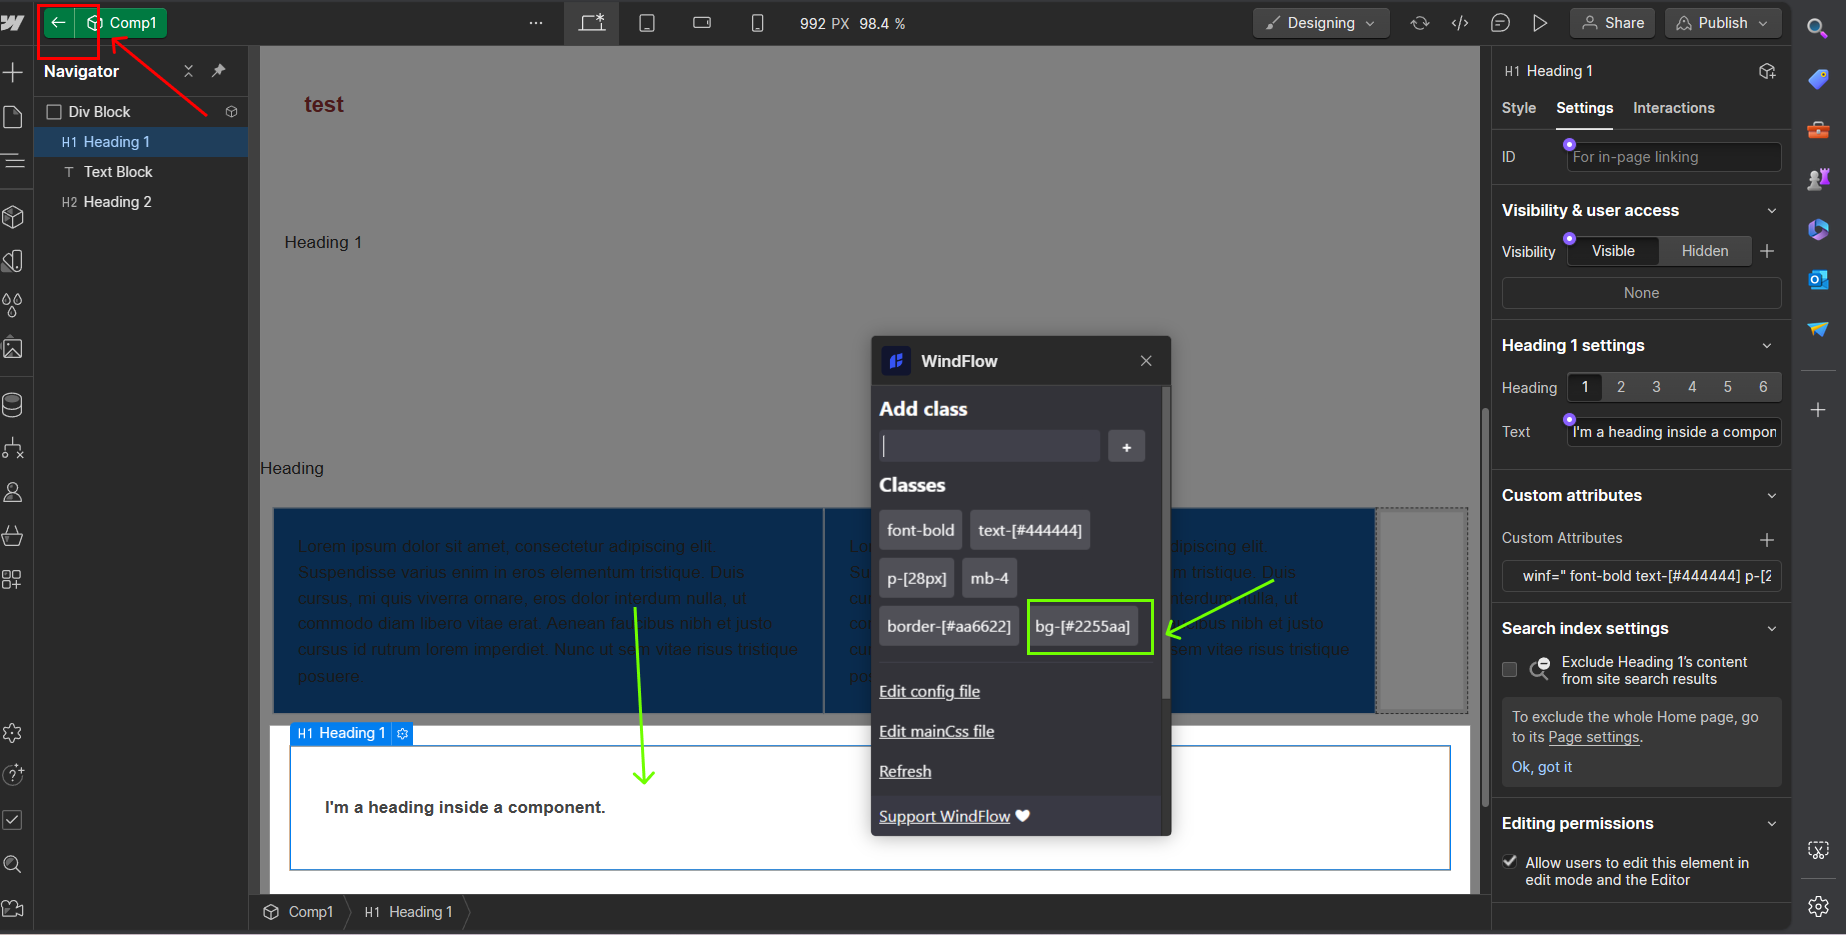Click the bg-[#2255aa] class chip
Viewport: 1846px width, 935px height.
click(1082, 627)
